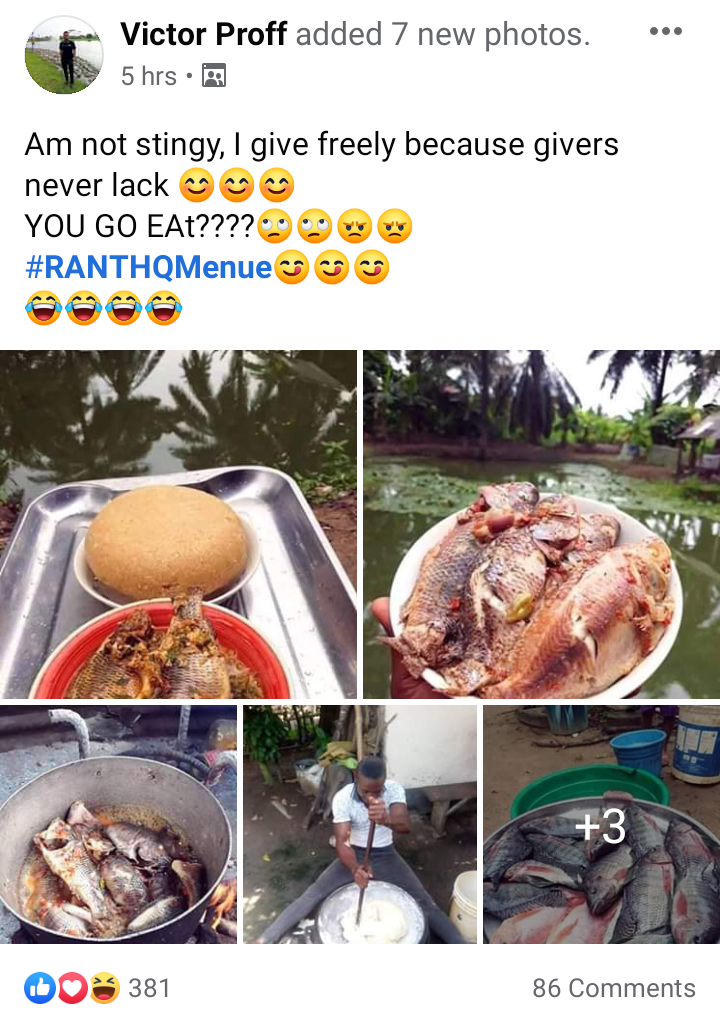This screenshot has width=720, height=1019.
Task: Open the Victor Proff profile name link
Action: point(203,34)
